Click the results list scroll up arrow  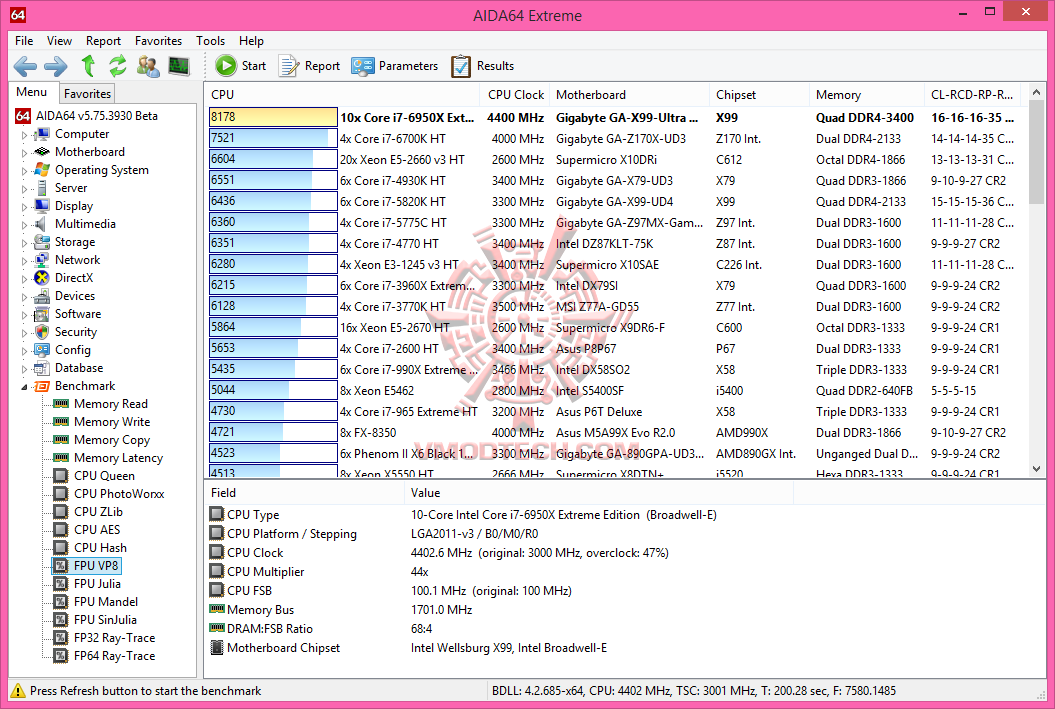point(1036,93)
